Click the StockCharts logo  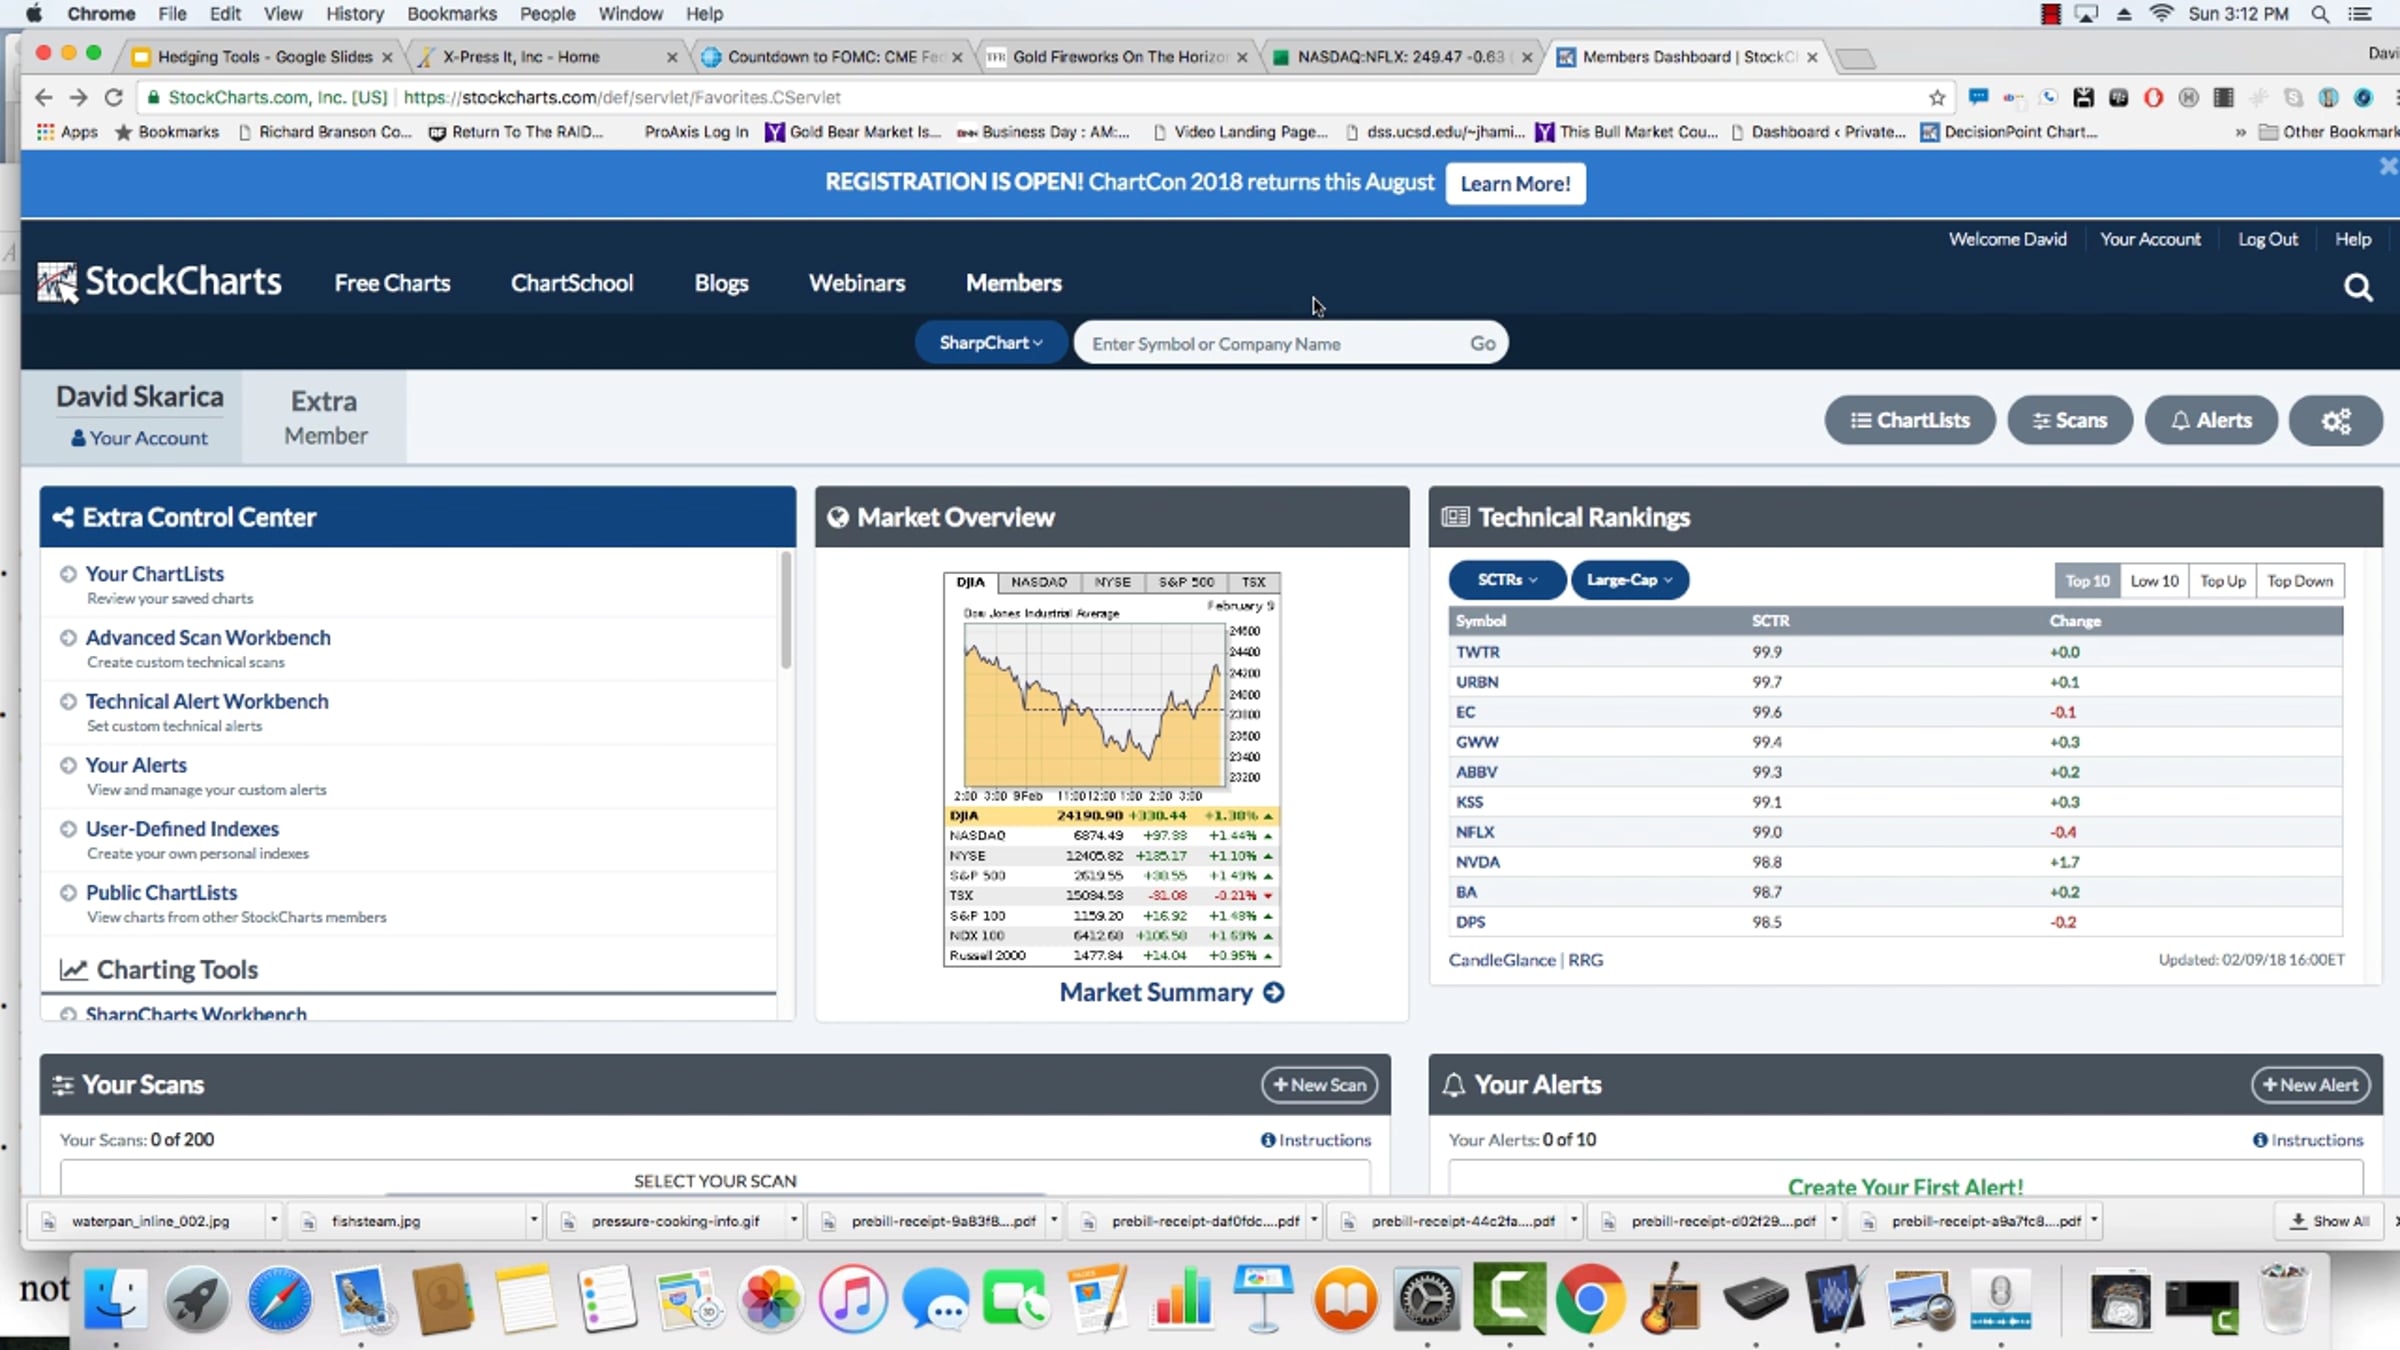pyautogui.click(x=159, y=283)
